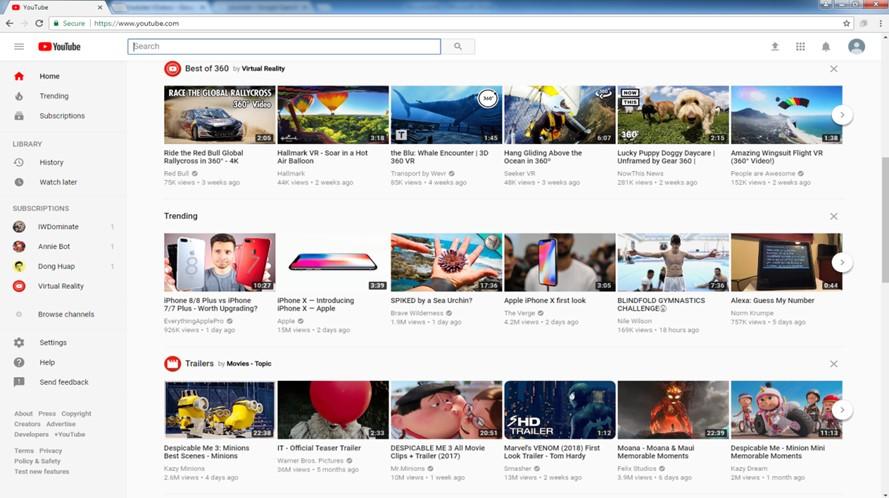
Task: Show more Trailers videos arrow
Action: pos(842,410)
